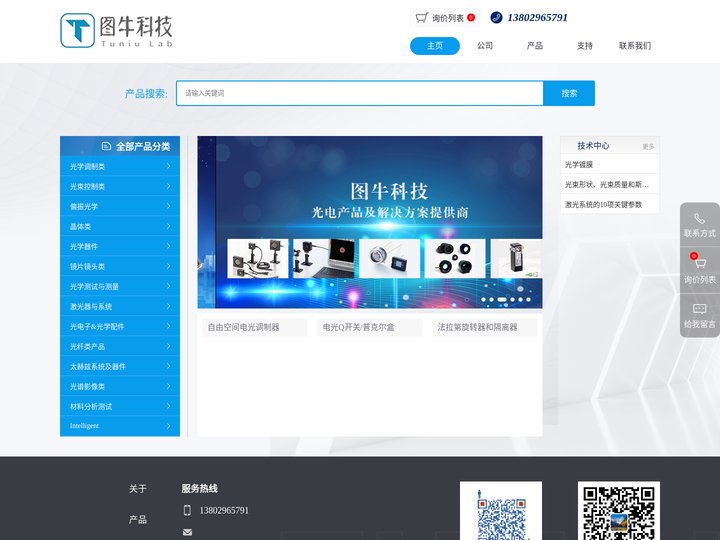This screenshot has height=540, width=720.
Task: Click the first banner thumbnail of optical mounts
Action: pos(258,258)
